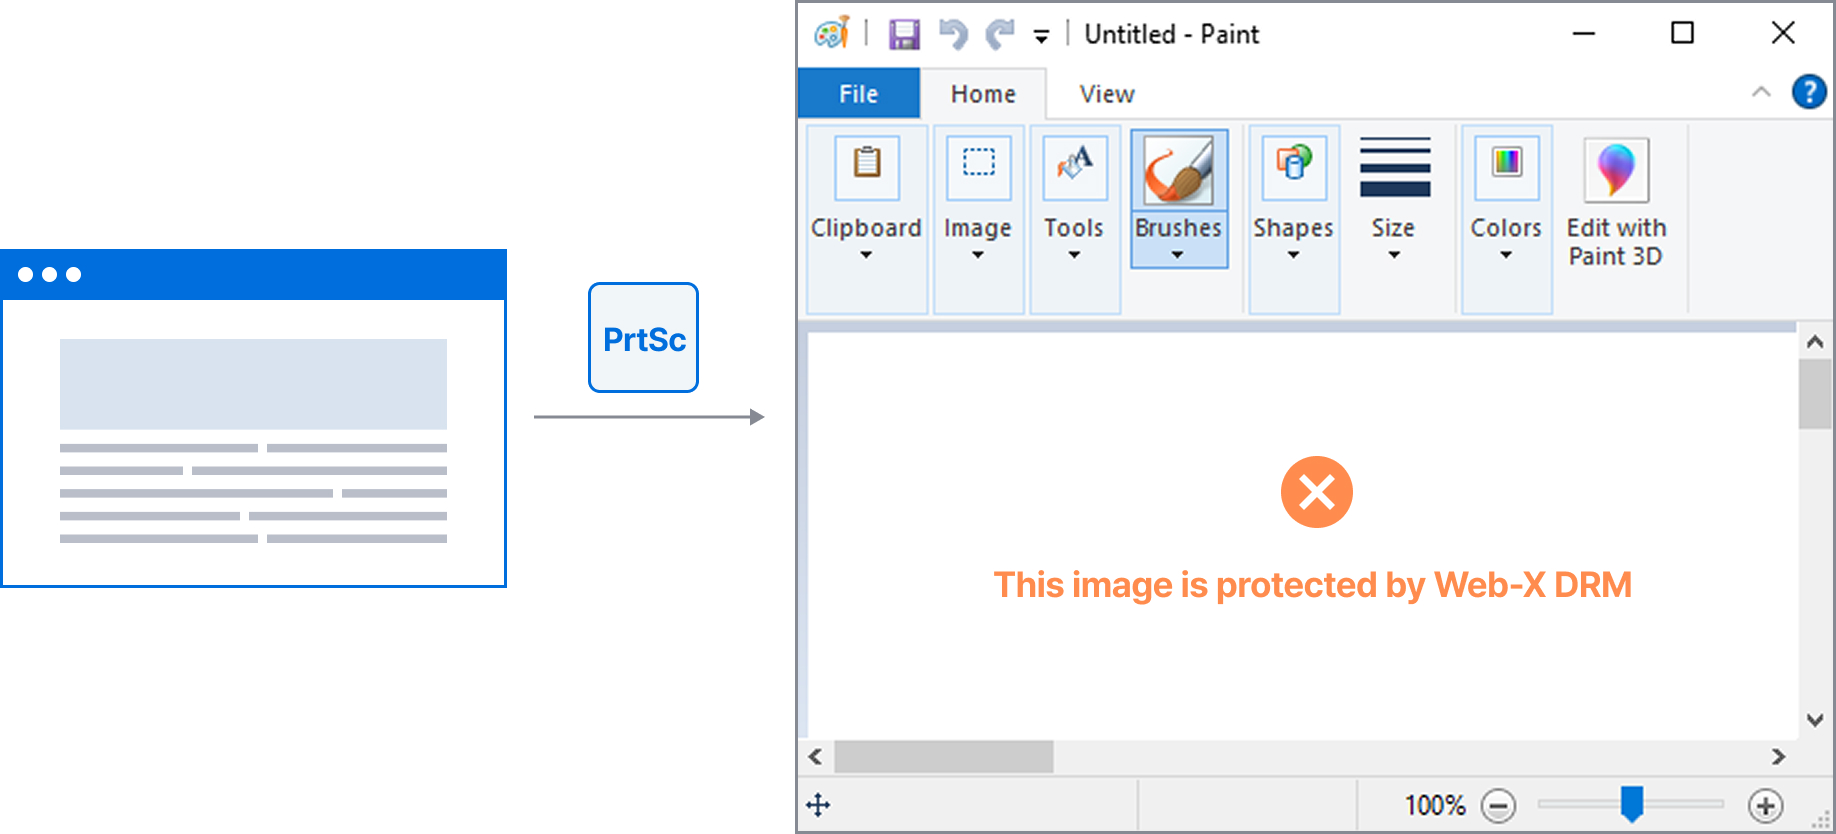Image resolution: width=1836 pixels, height=834 pixels.
Task: Select the Brushes tool icon
Action: click(1179, 171)
